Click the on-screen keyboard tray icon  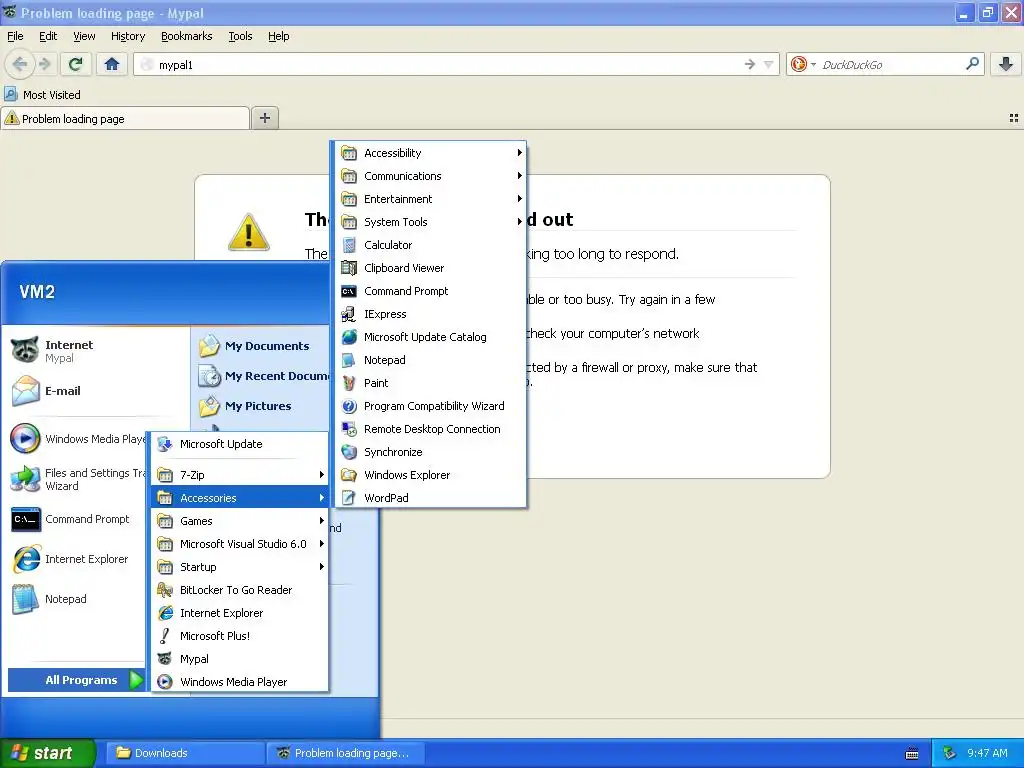click(912, 754)
